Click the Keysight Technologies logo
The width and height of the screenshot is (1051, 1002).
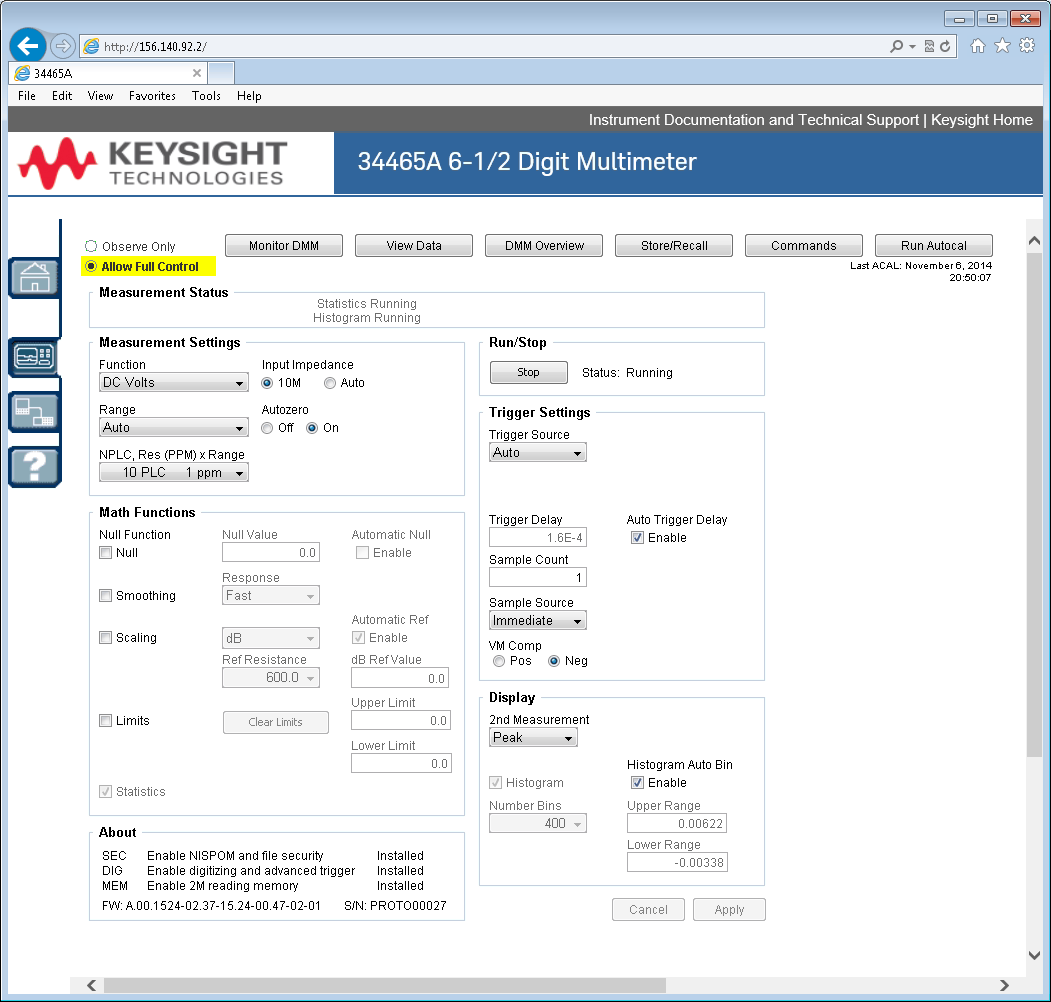(153, 163)
